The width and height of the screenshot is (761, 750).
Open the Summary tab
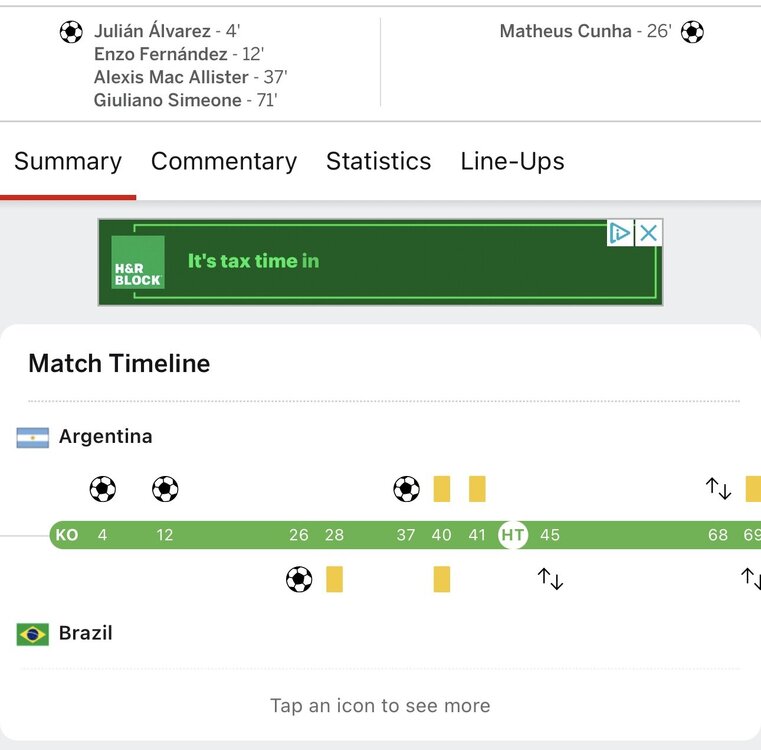coord(68,161)
